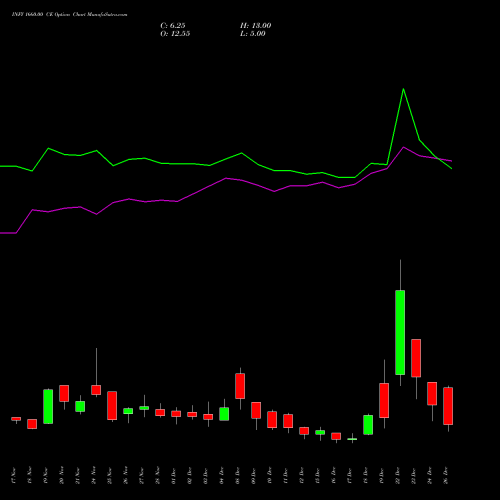Click the high value H: 13.00
The height and width of the screenshot is (500, 500).
[x=255, y=26]
